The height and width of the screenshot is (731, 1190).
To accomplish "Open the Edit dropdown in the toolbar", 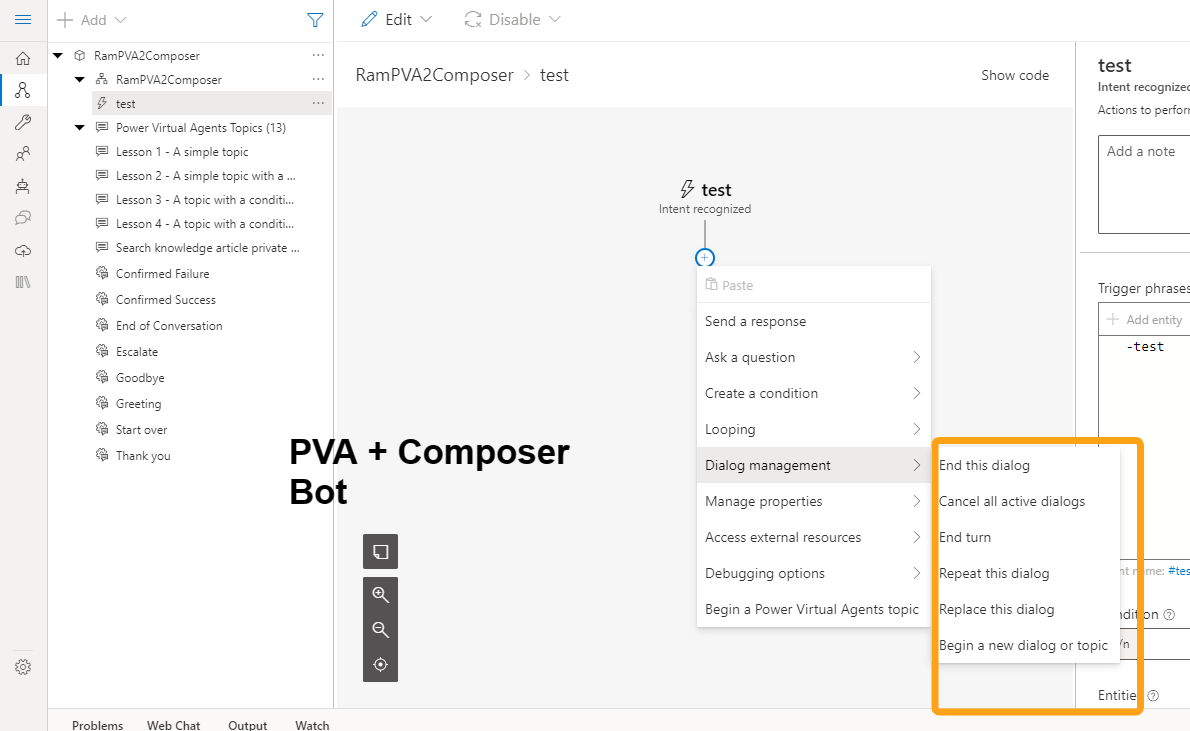I will pyautogui.click(x=396, y=19).
